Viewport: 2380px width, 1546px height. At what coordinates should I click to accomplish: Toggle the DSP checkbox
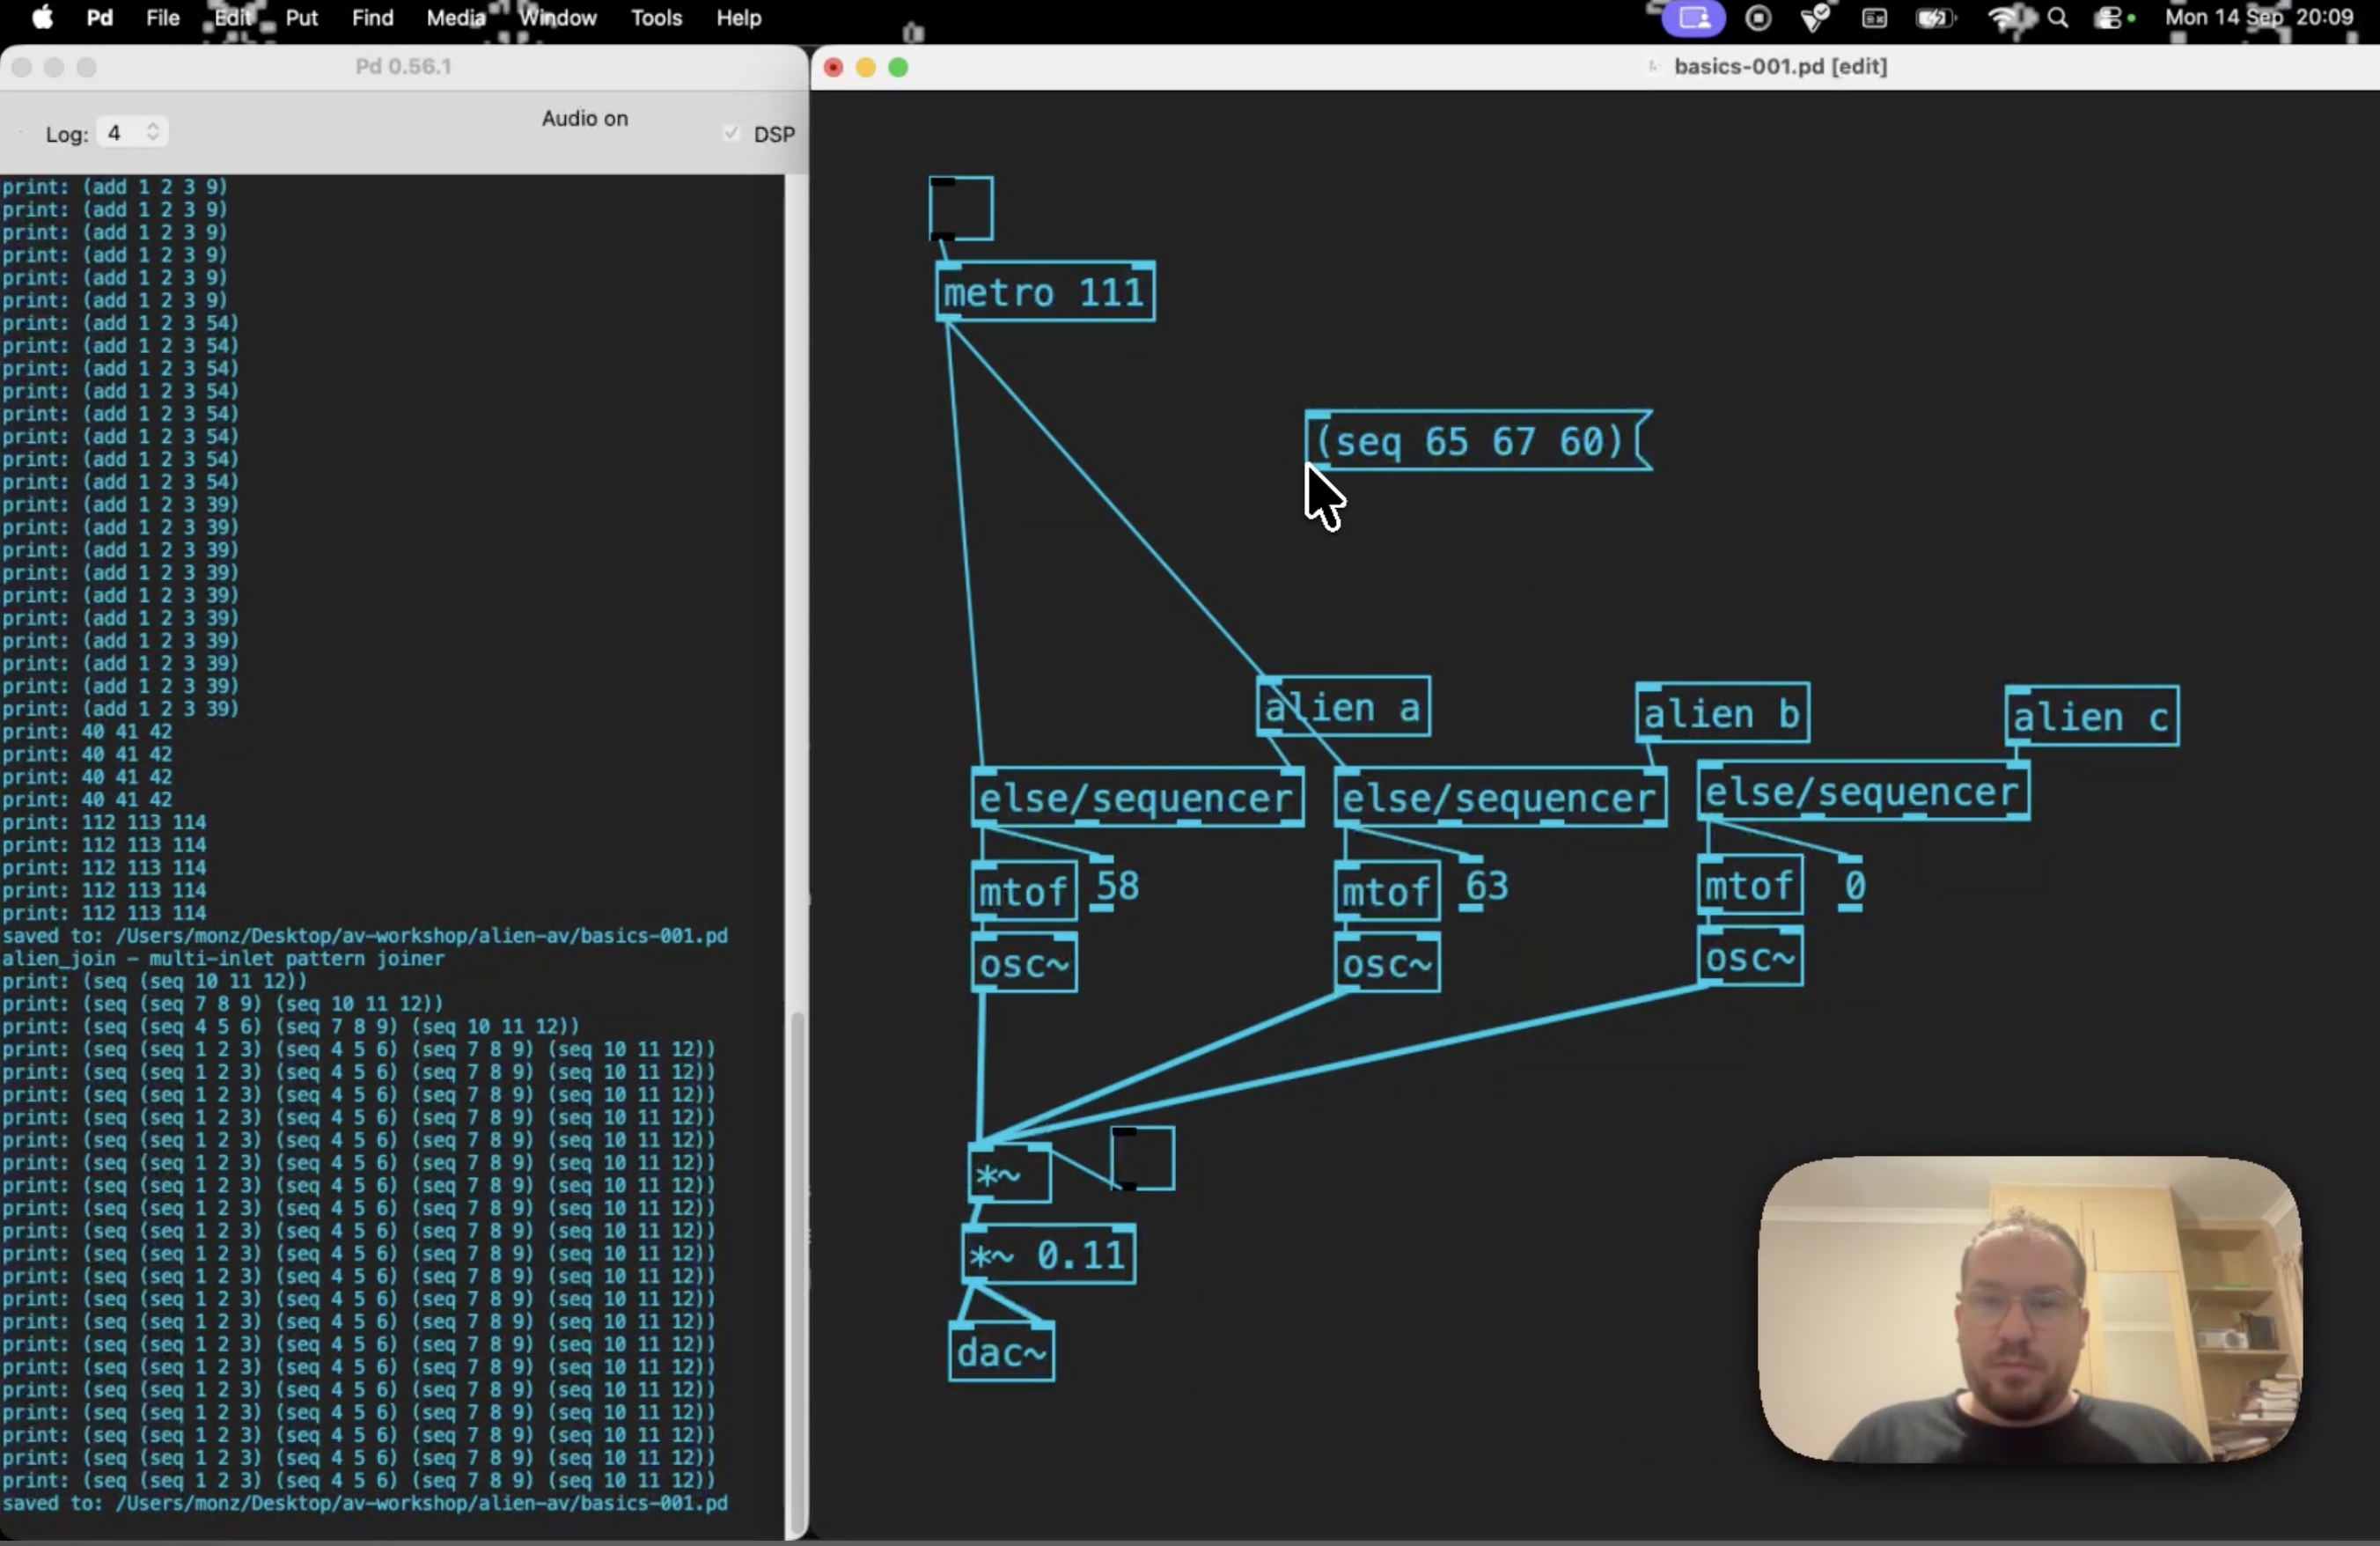pyautogui.click(x=731, y=133)
